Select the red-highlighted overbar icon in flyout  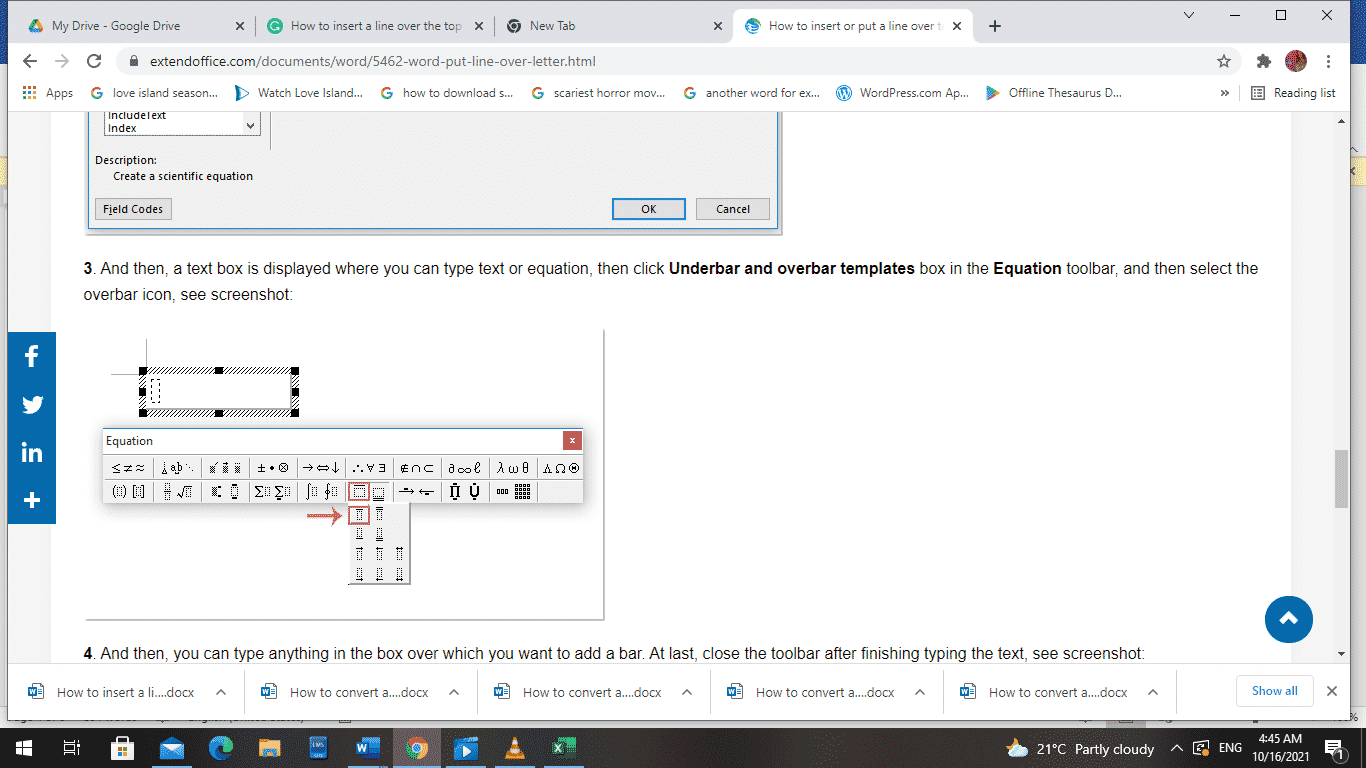click(360, 515)
